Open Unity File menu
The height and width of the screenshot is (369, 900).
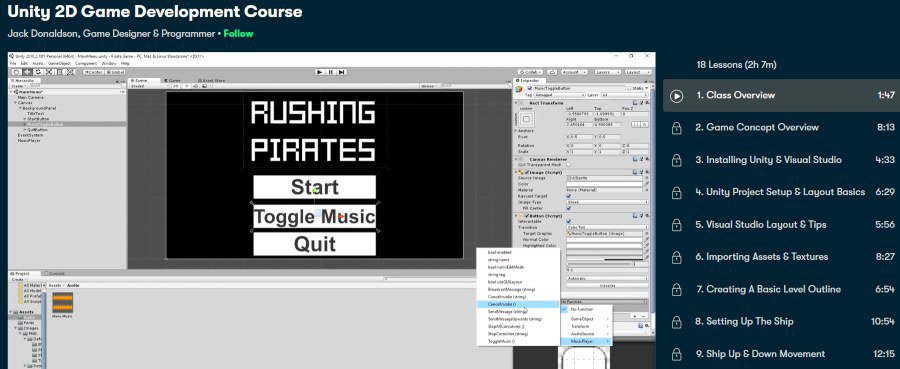coord(13,63)
